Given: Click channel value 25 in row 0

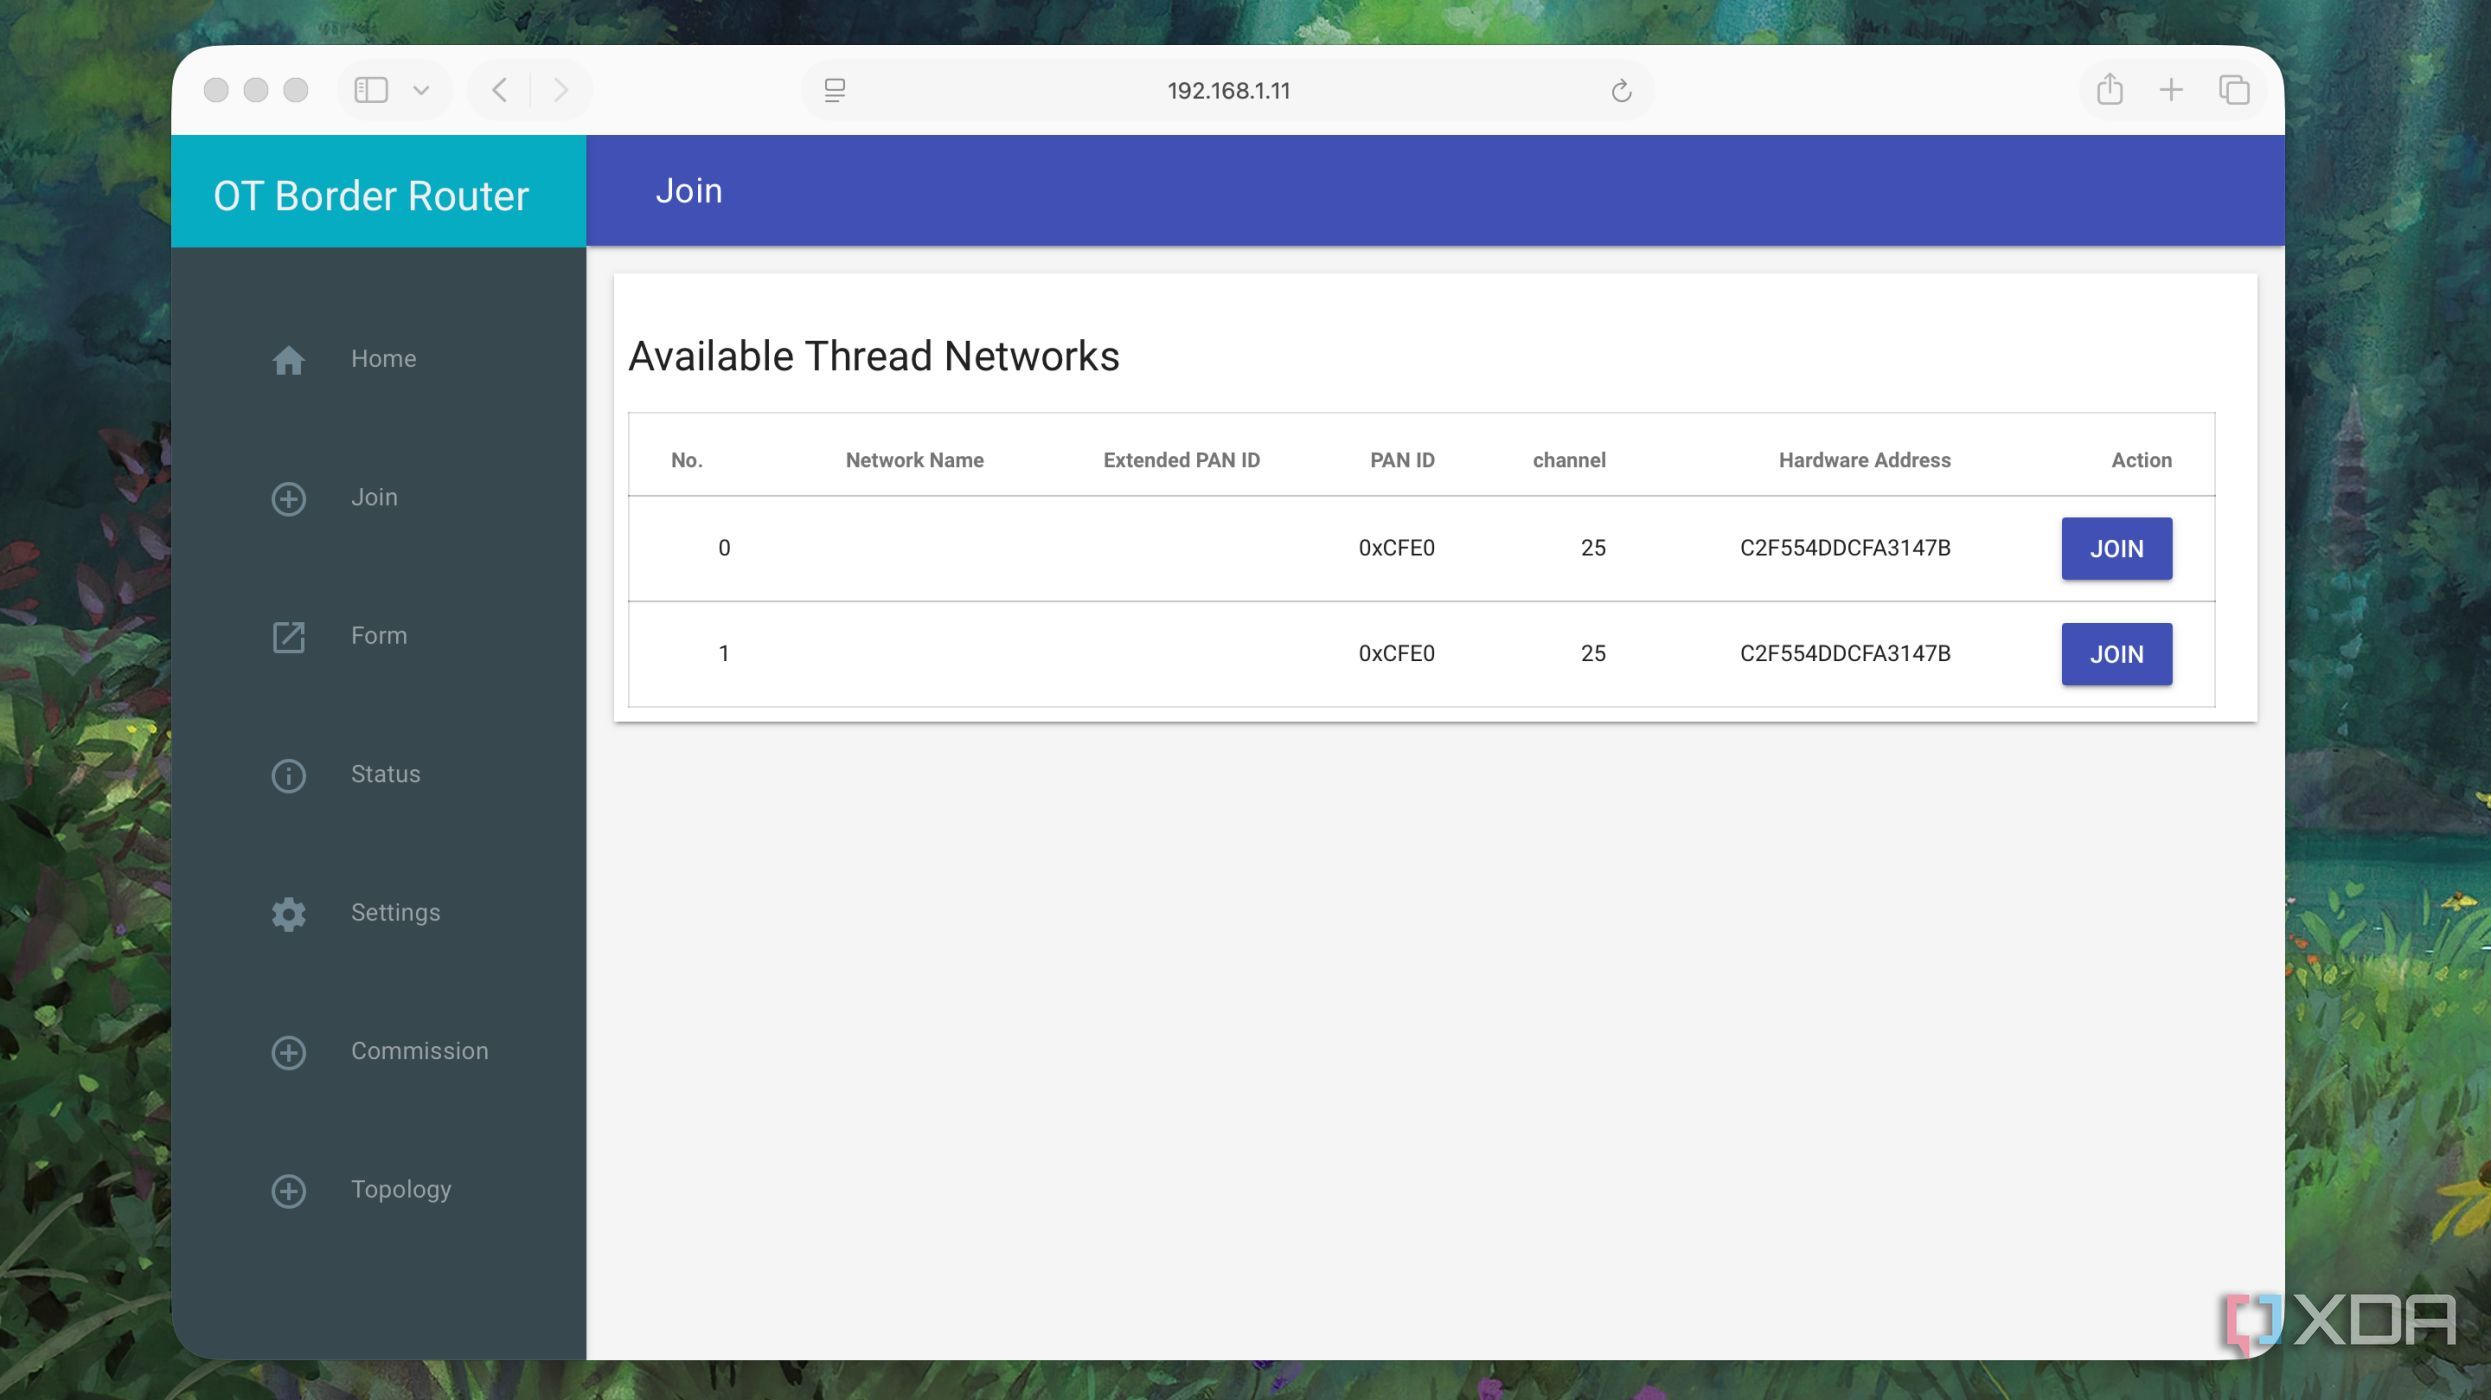Looking at the screenshot, I should click(1593, 548).
